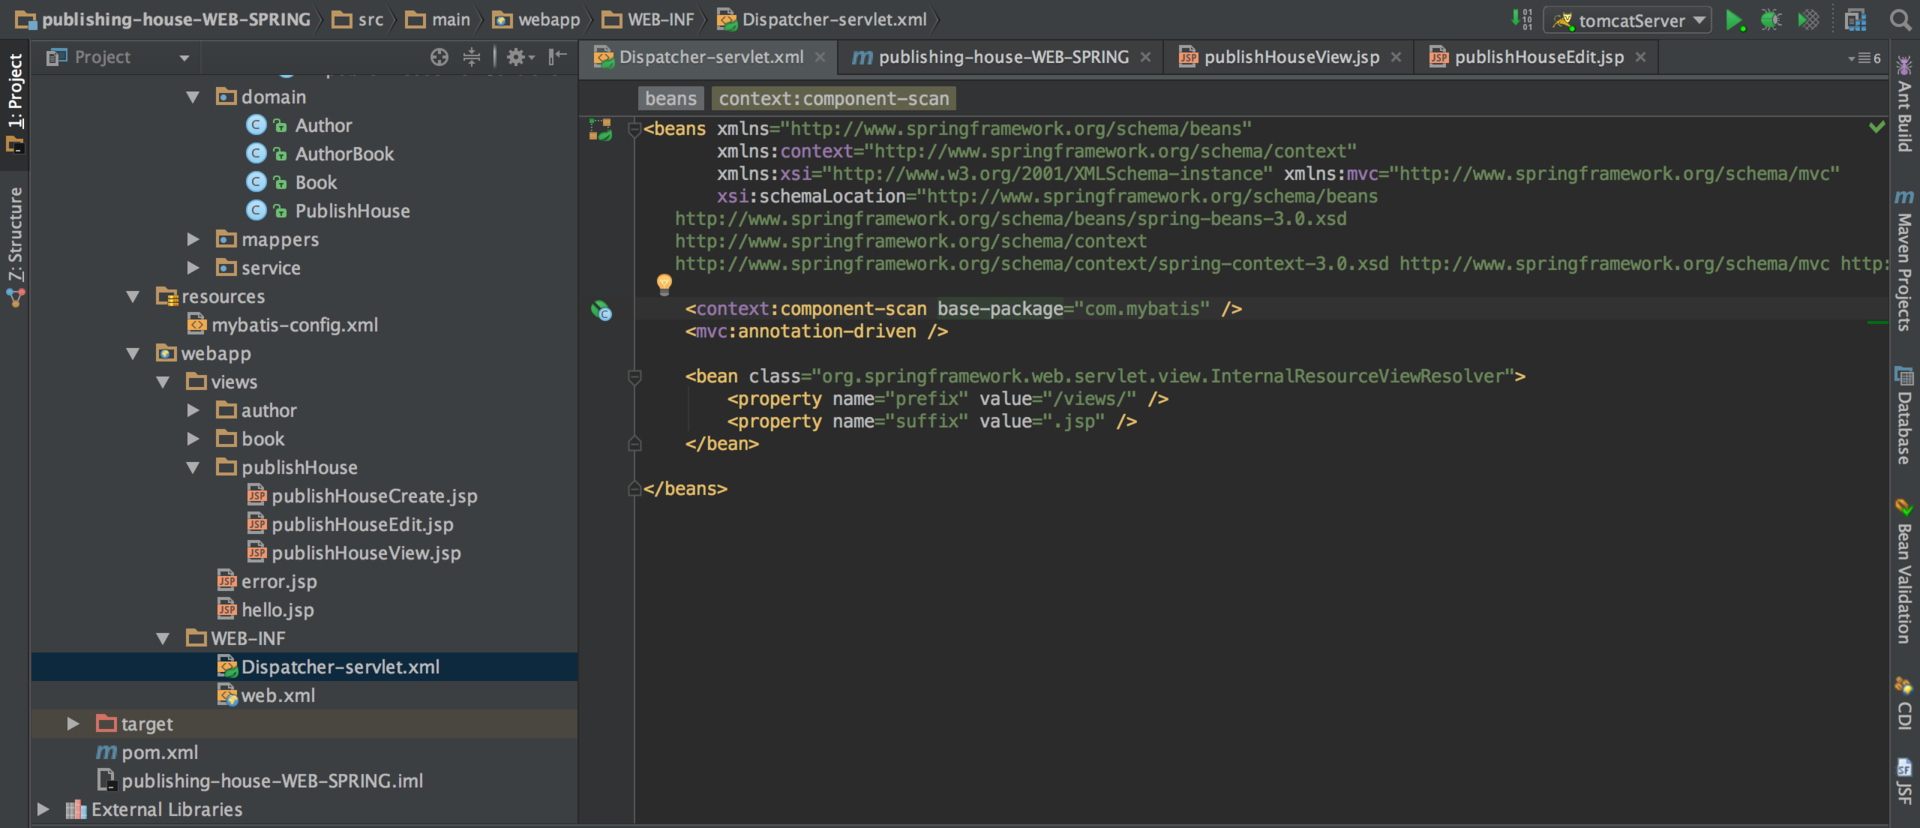Open Database tool window
Screen dimensions: 1920x828
pos(1904,416)
